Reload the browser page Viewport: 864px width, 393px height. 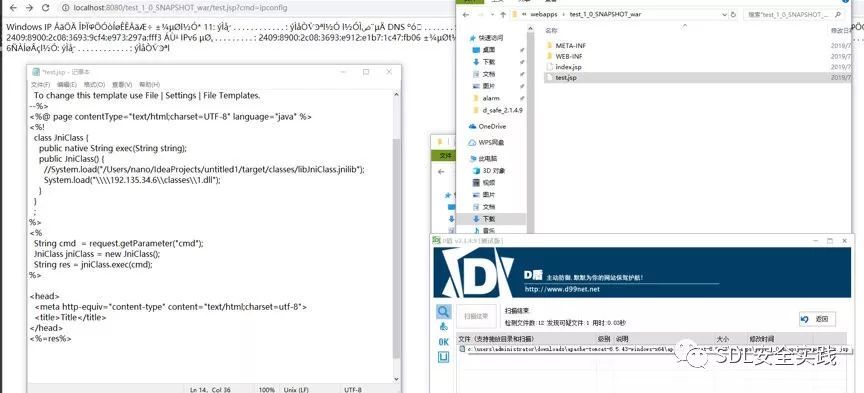[46, 8]
